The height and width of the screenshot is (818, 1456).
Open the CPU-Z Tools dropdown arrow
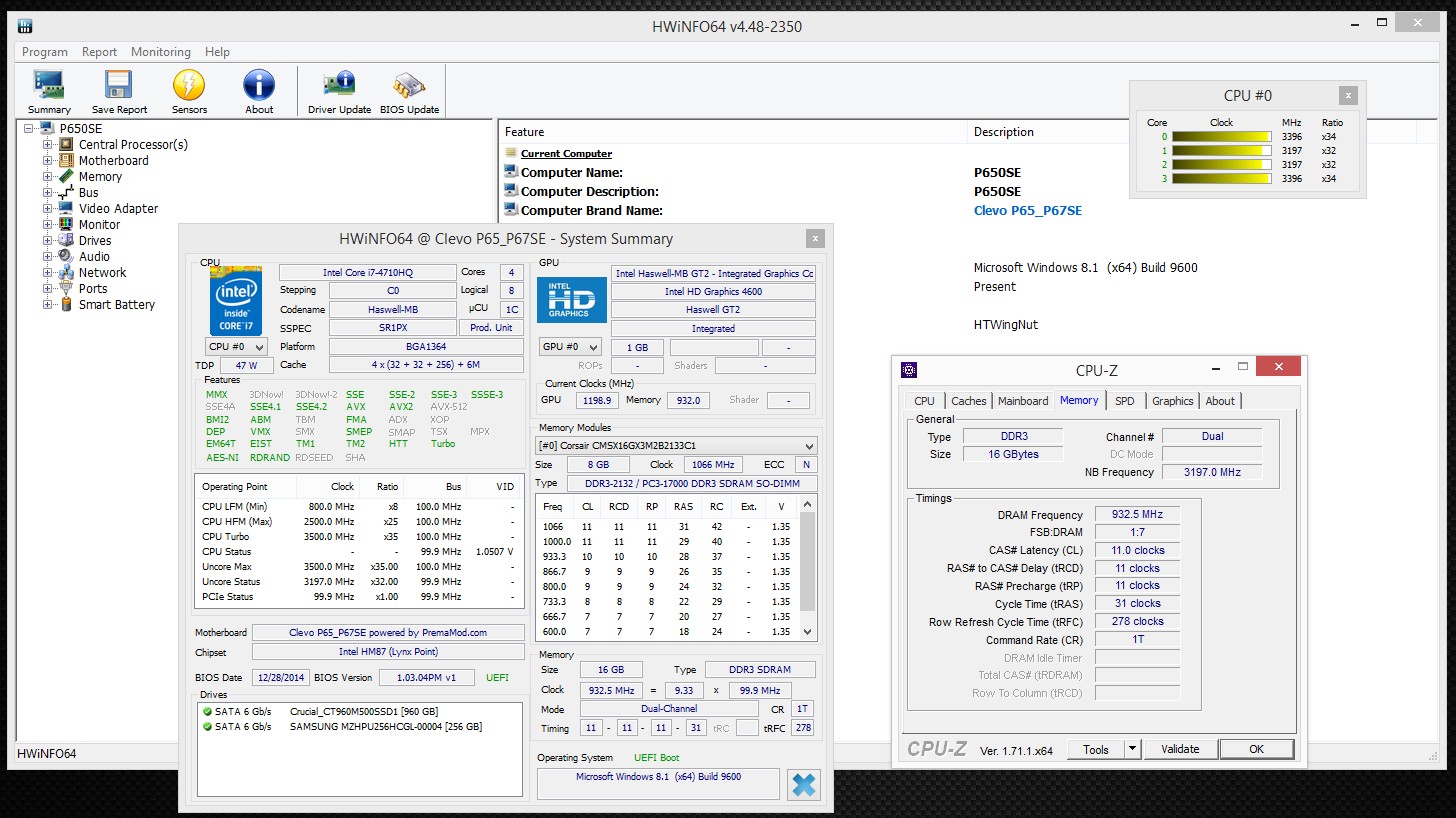click(1132, 749)
